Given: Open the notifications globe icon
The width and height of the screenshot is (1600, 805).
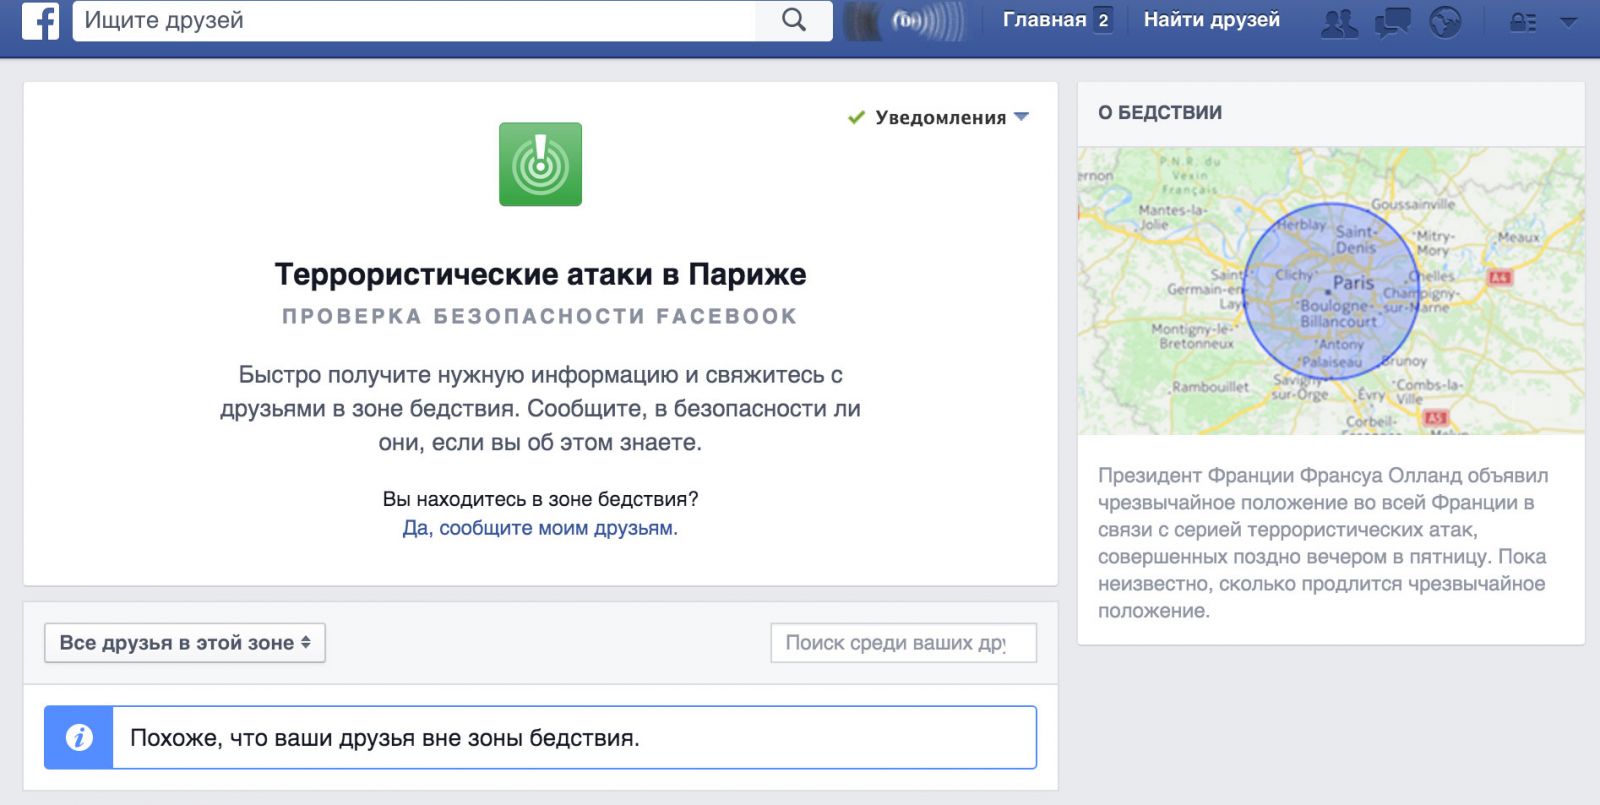Looking at the screenshot, I should point(1445,22).
